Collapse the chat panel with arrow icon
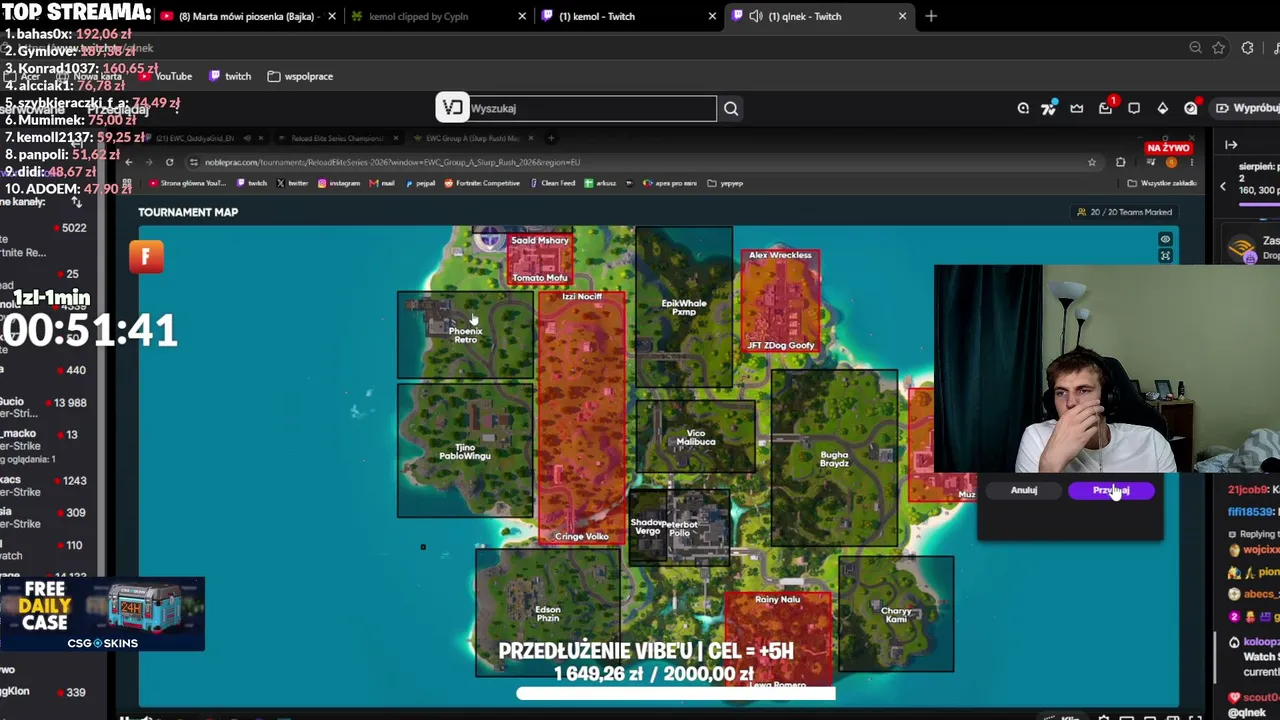This screenshot has width=1280, height=720. [x=1231, y=145]
